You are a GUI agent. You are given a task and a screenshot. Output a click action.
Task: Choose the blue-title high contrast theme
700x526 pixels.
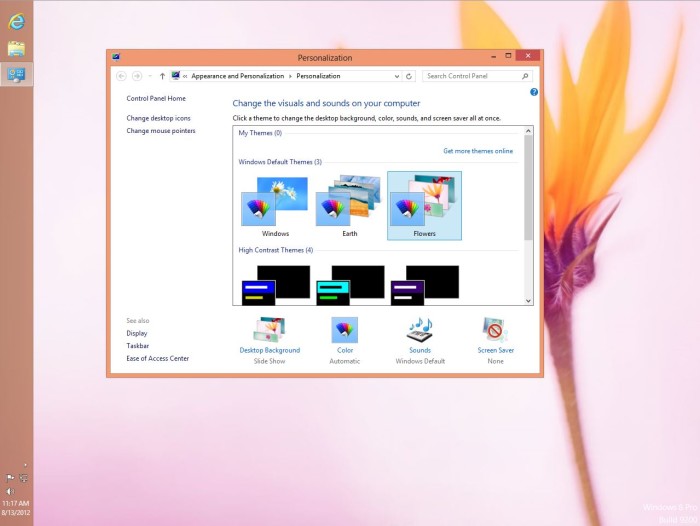275,285
